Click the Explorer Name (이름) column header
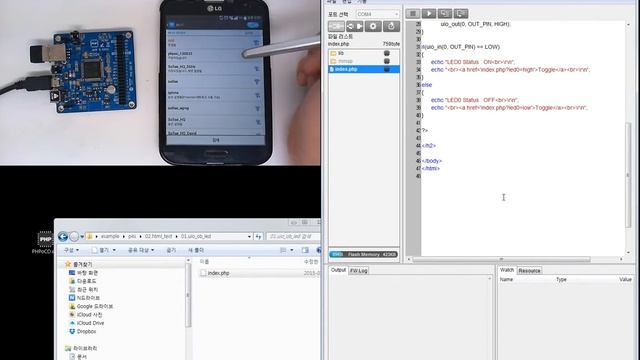The height and width of the screenshot is (360, 640). [x=204, y=262]
